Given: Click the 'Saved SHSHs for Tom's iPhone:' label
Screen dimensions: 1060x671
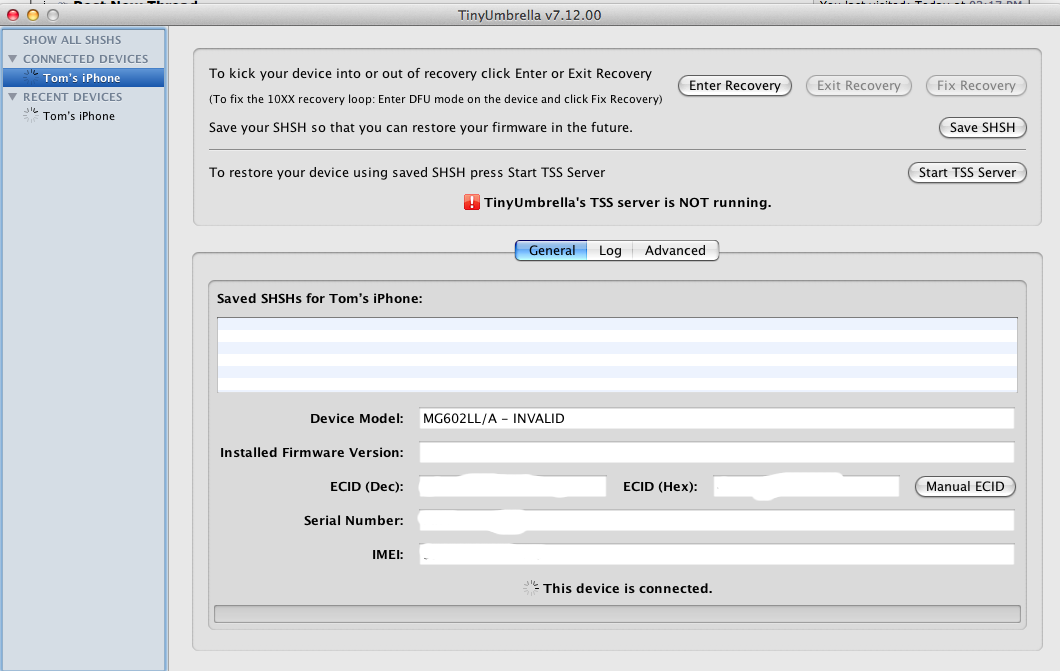Looking at the screenshot, I should tap(319, 299).
